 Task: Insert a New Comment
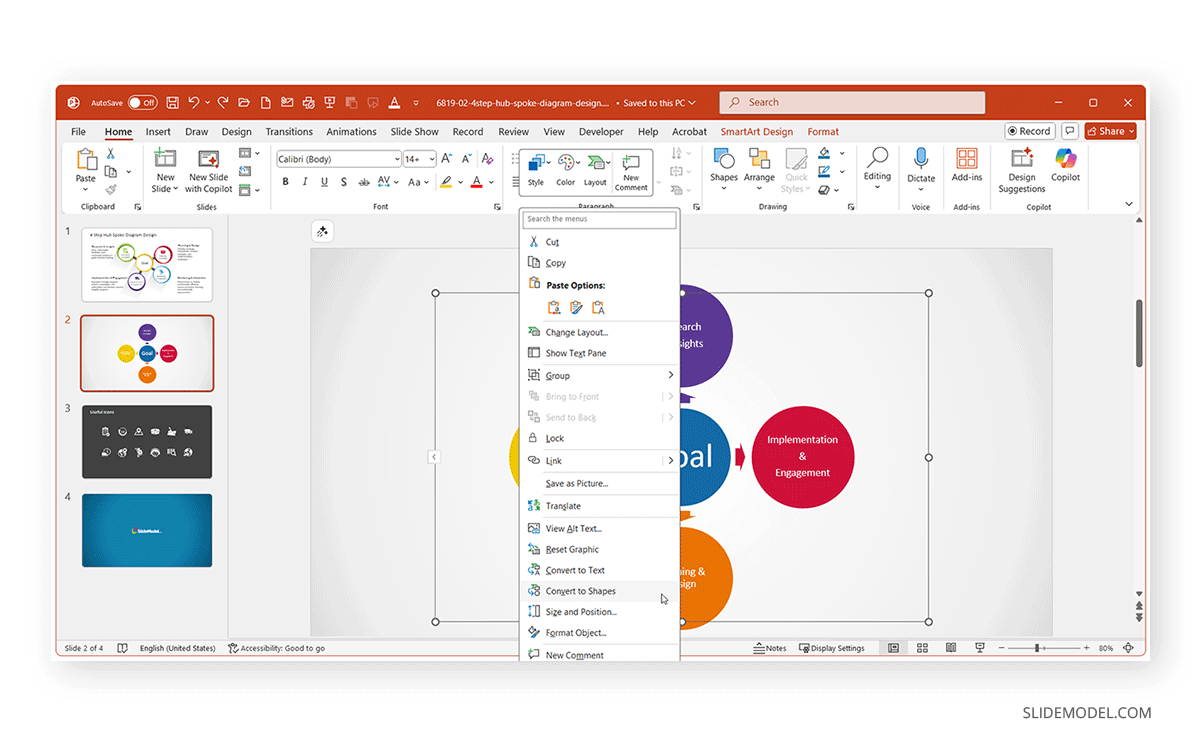[631, 168]
